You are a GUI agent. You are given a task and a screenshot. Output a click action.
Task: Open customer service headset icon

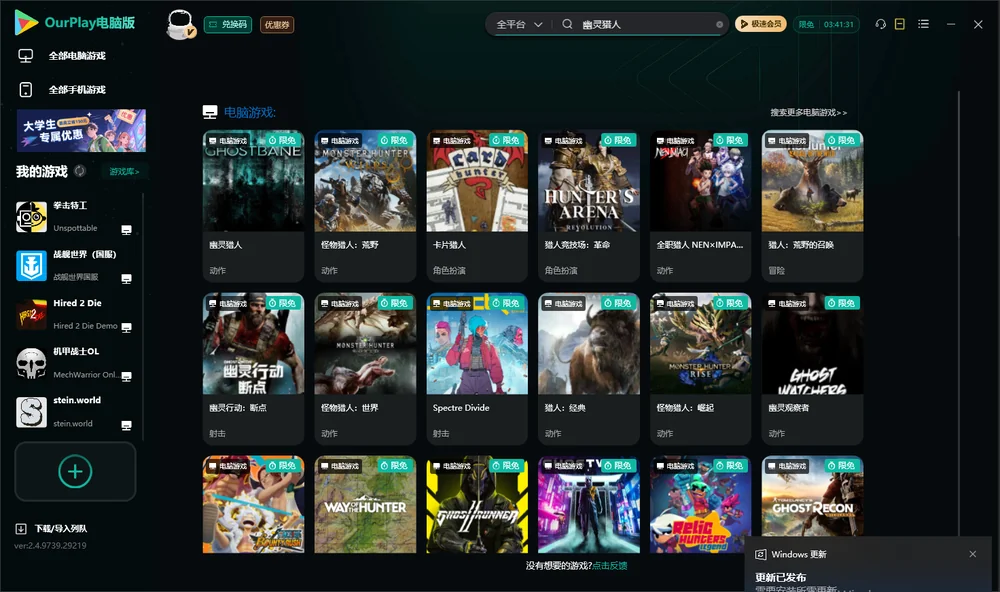click(x=881, y=24)
